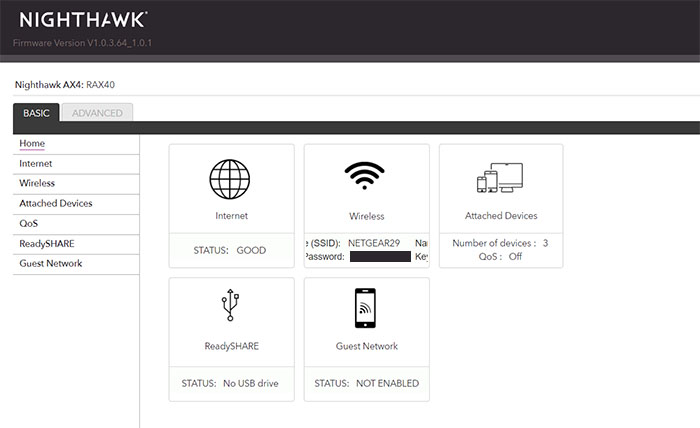The width and height of the screenshot is (700, 428).
Task: Click the Attached Devices computers icon
Action: [x=500, y=178]
